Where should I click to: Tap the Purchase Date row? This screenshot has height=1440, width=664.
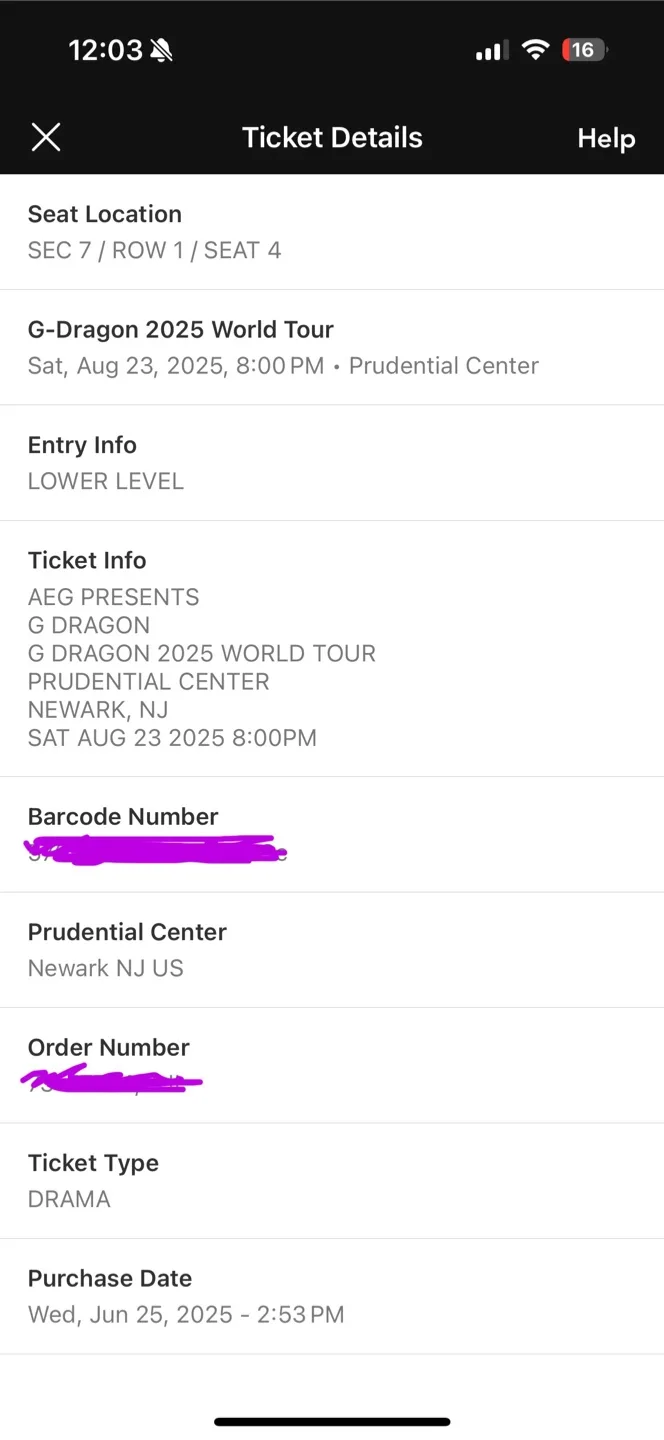point(332,1296)
